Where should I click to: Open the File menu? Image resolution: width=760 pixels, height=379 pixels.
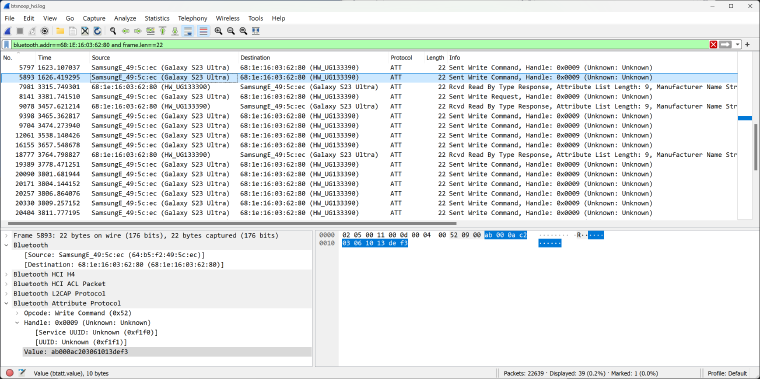coord(9,18)
